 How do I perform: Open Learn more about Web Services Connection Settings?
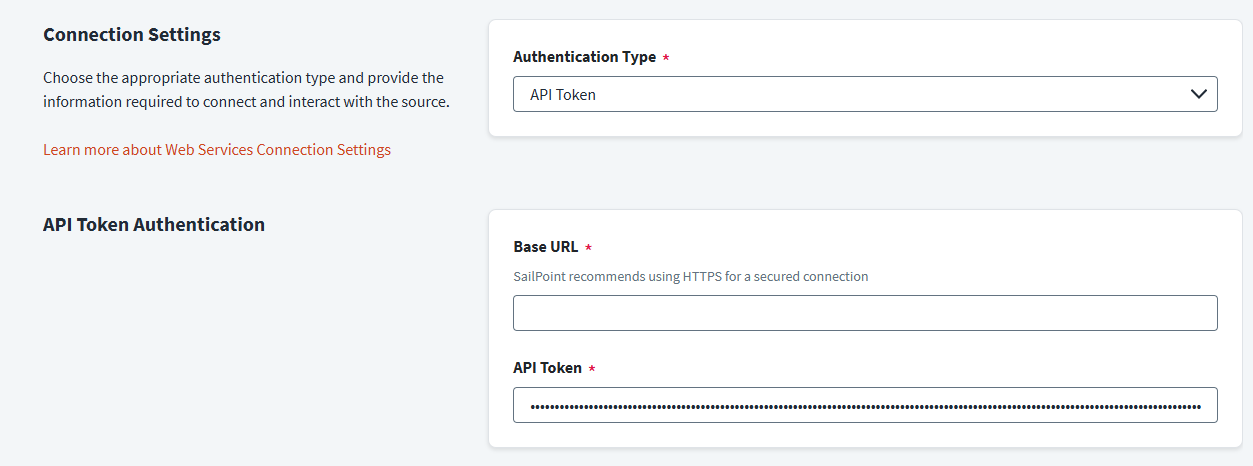coord(217,150)
